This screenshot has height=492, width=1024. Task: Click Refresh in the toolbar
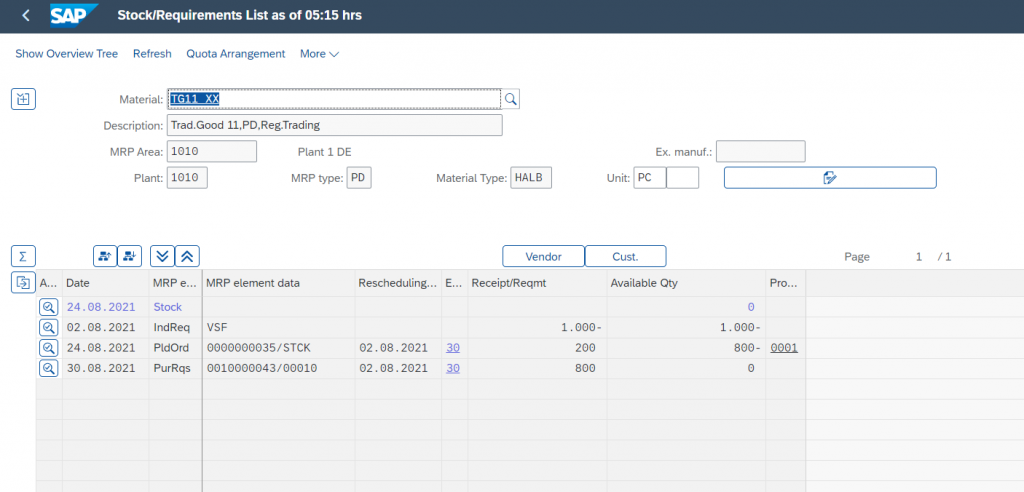tap(152, 54)
